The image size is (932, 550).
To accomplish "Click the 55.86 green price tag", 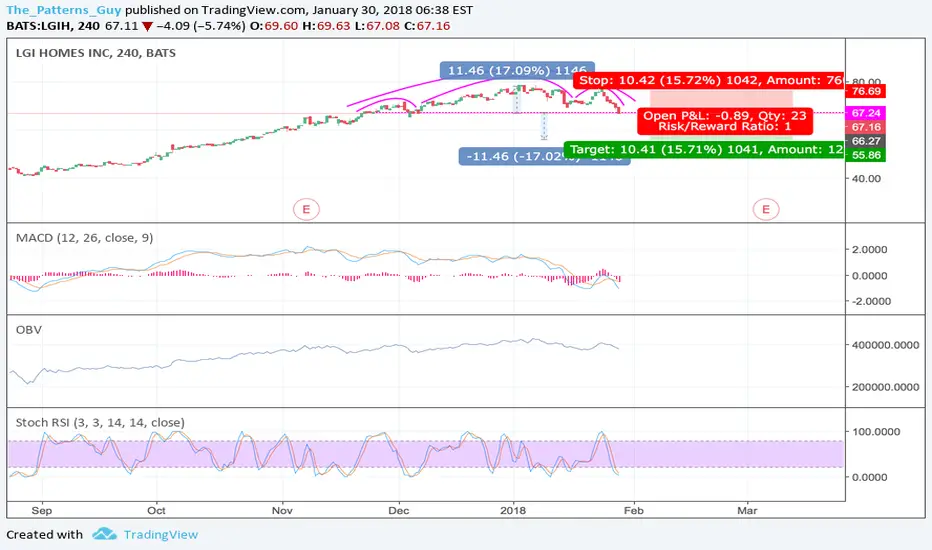I will [866, 155].
